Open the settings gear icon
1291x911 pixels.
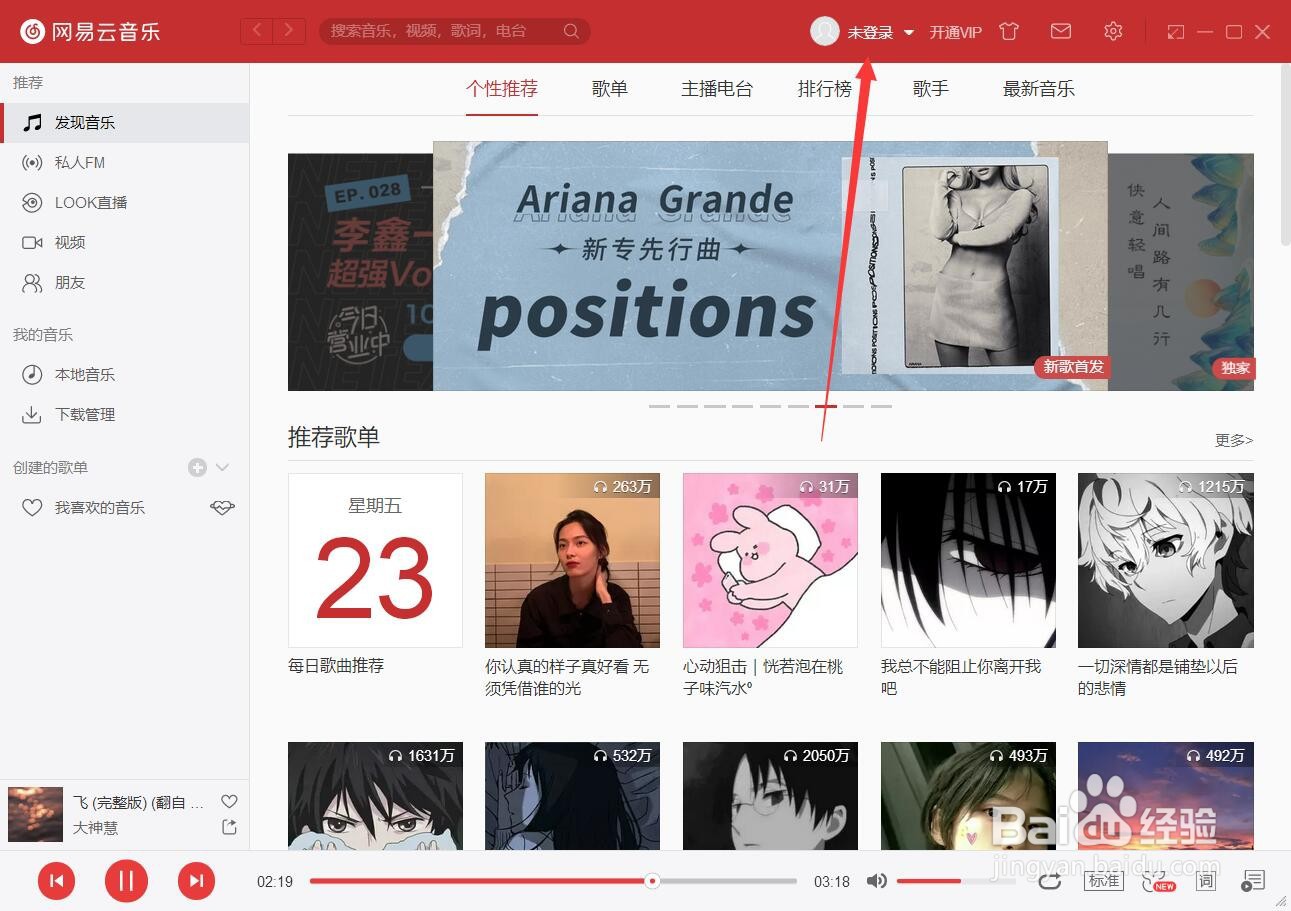tap(1113, 31)
